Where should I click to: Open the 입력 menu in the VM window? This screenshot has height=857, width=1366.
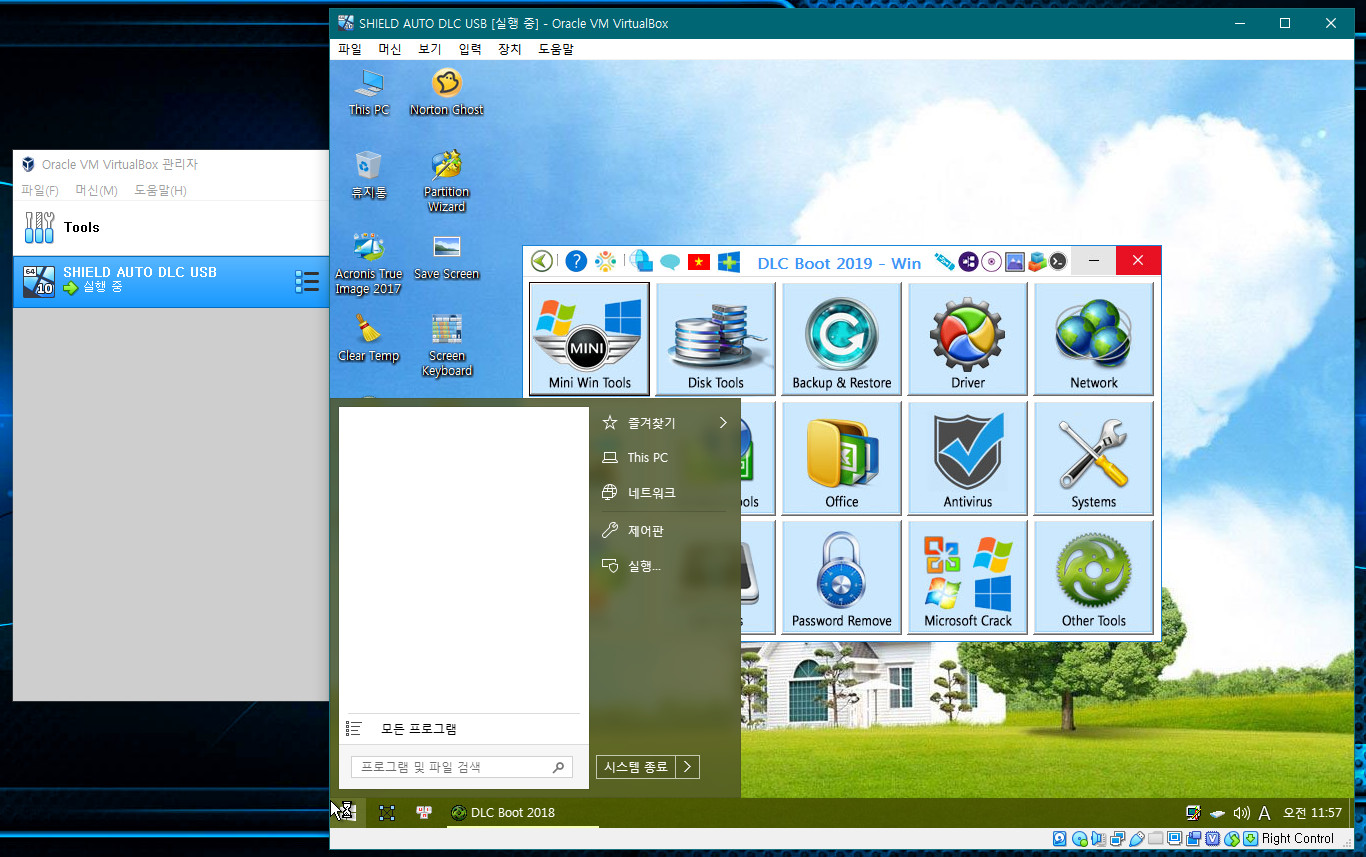[x=470, y=49]
